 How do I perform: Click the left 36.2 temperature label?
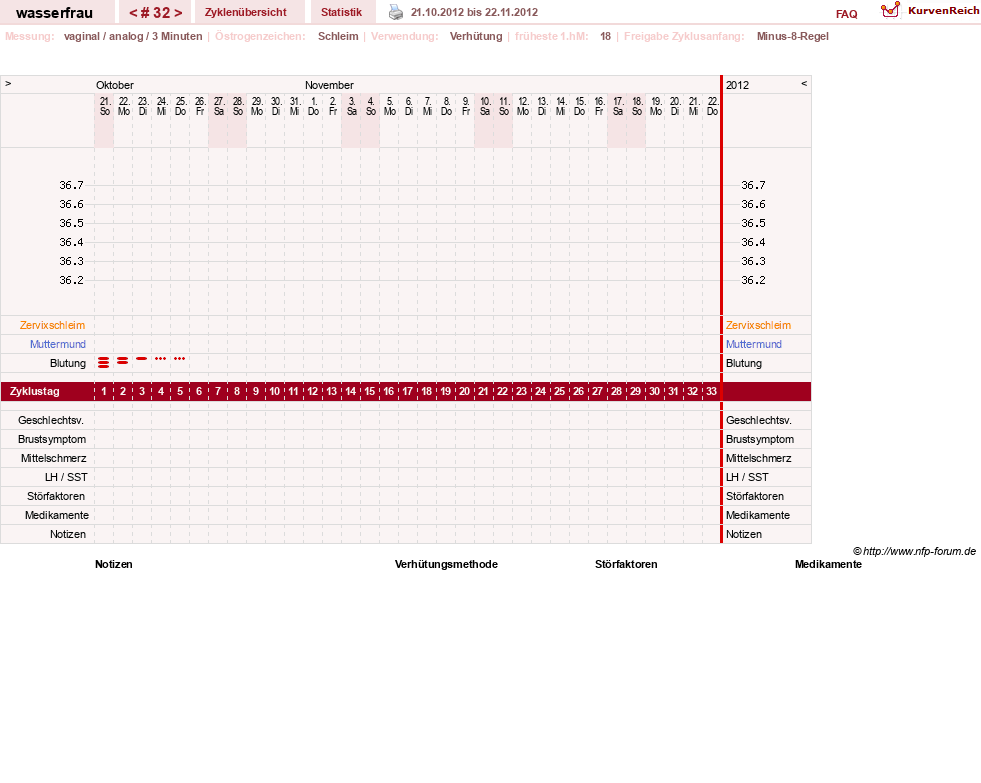[71, 280]
